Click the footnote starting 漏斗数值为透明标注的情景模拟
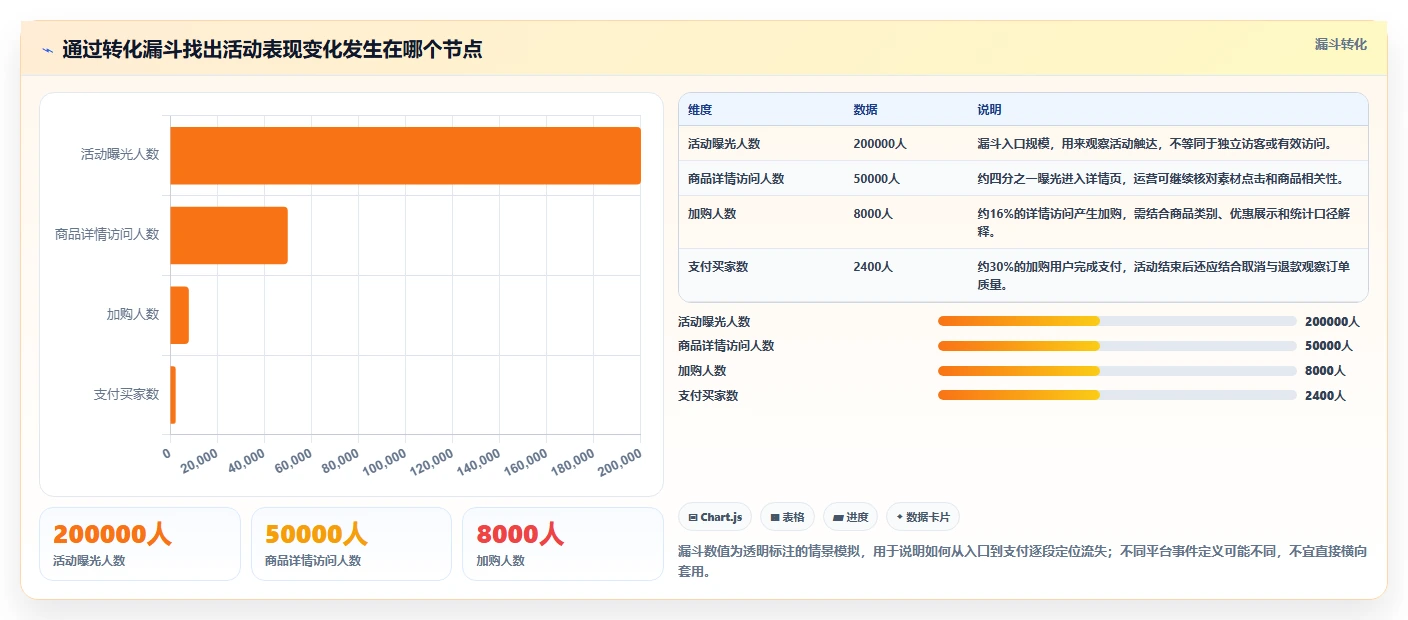The height and width of the screenshot is (620, 1408). (x=1022, y=562)
